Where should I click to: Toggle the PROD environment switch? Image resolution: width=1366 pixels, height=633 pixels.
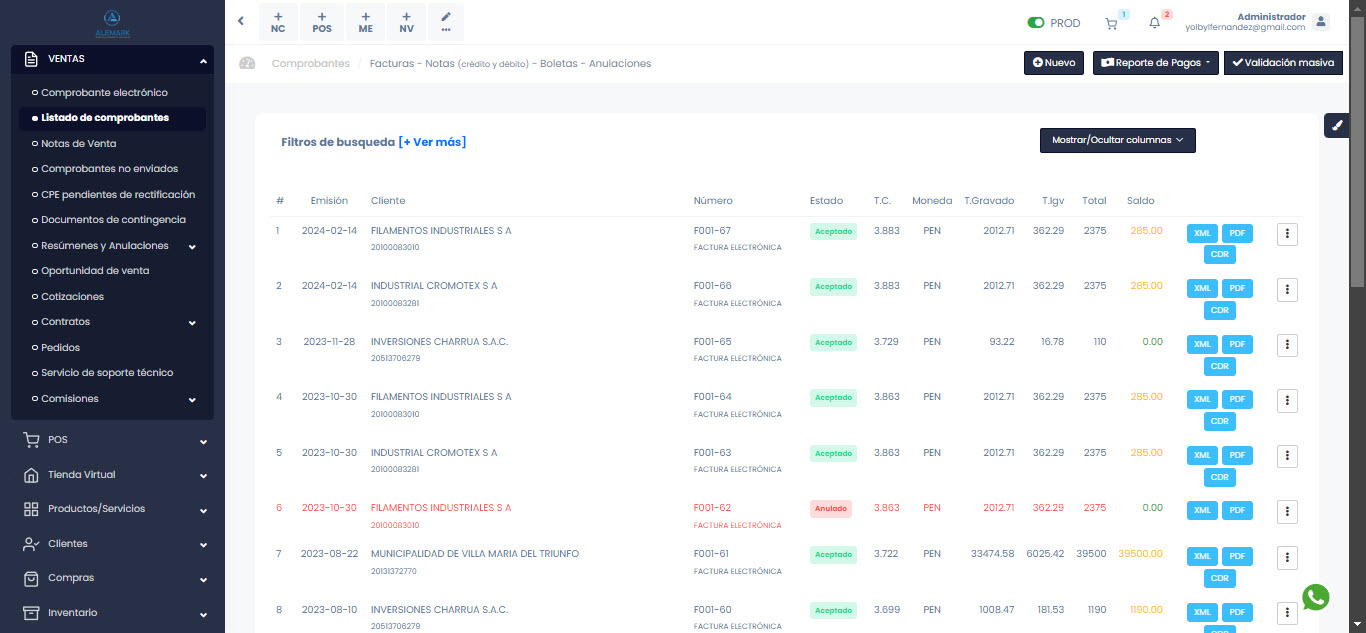tap(1036, 23)
